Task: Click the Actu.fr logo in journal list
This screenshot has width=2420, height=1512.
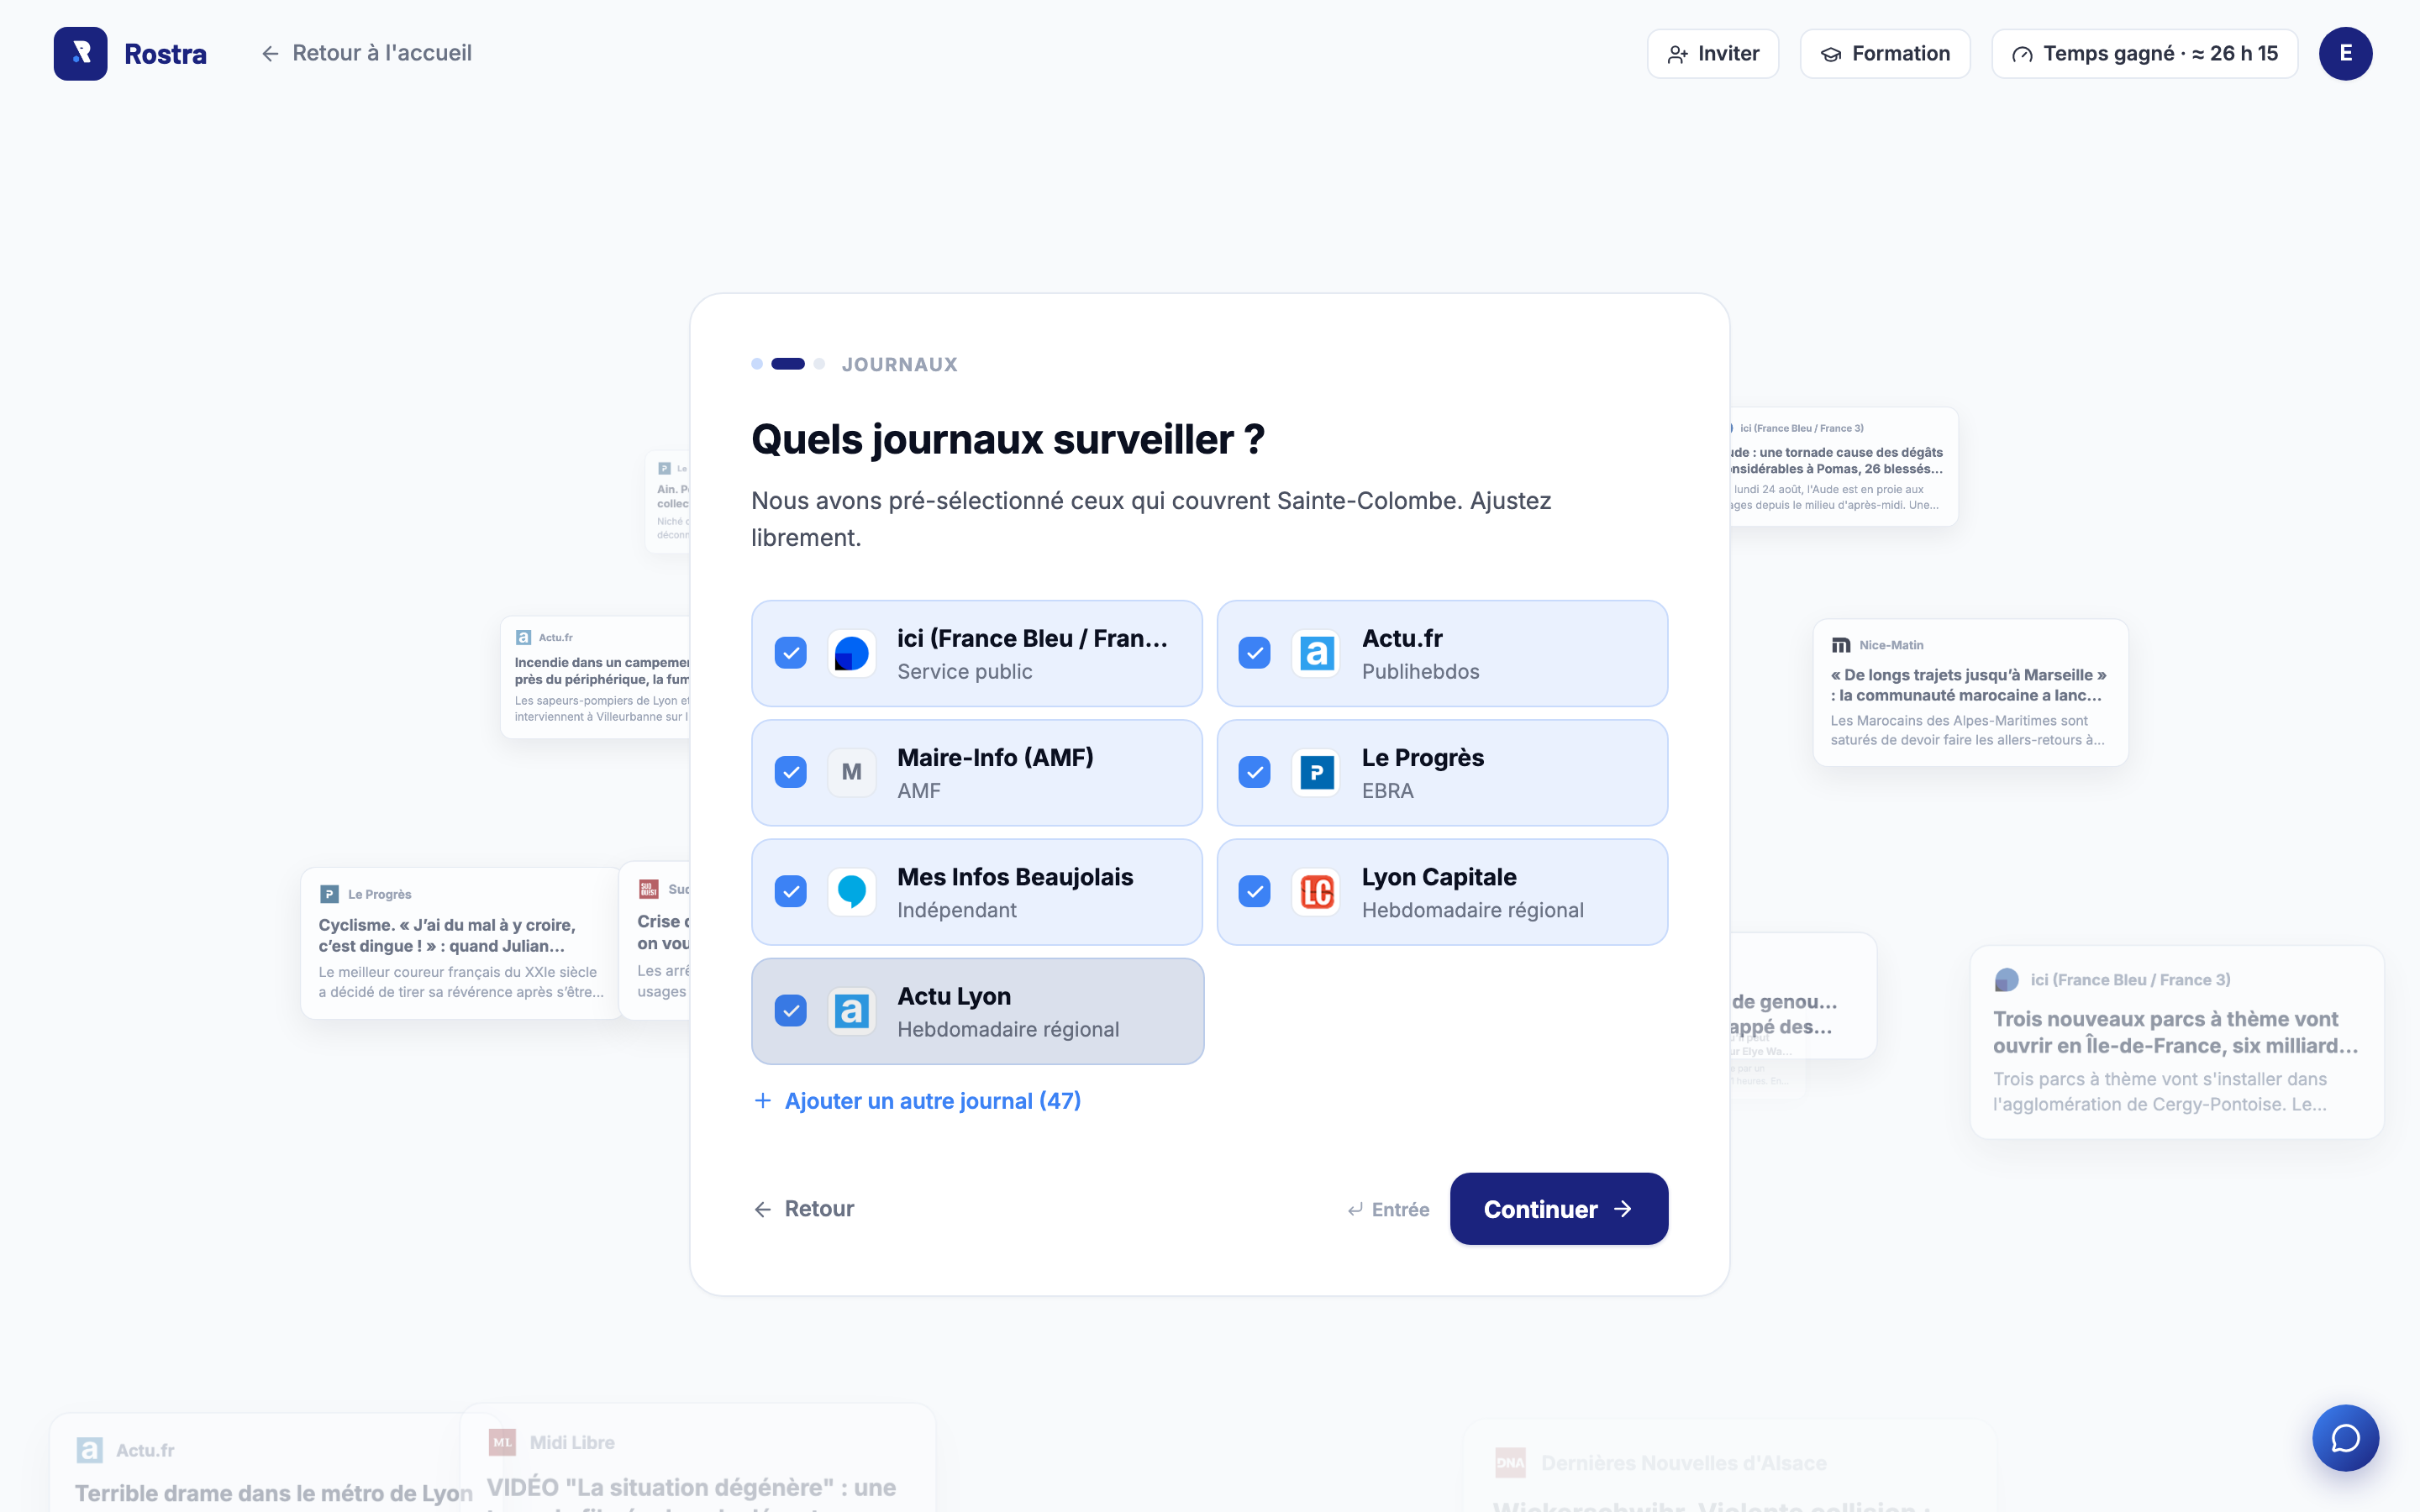Action: pyautogui.click(x=1316, y=654)
